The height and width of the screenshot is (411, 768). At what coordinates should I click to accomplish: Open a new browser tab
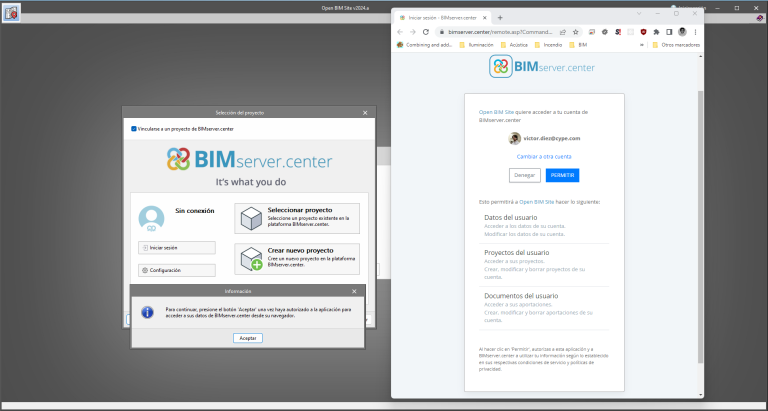(500, 18)
